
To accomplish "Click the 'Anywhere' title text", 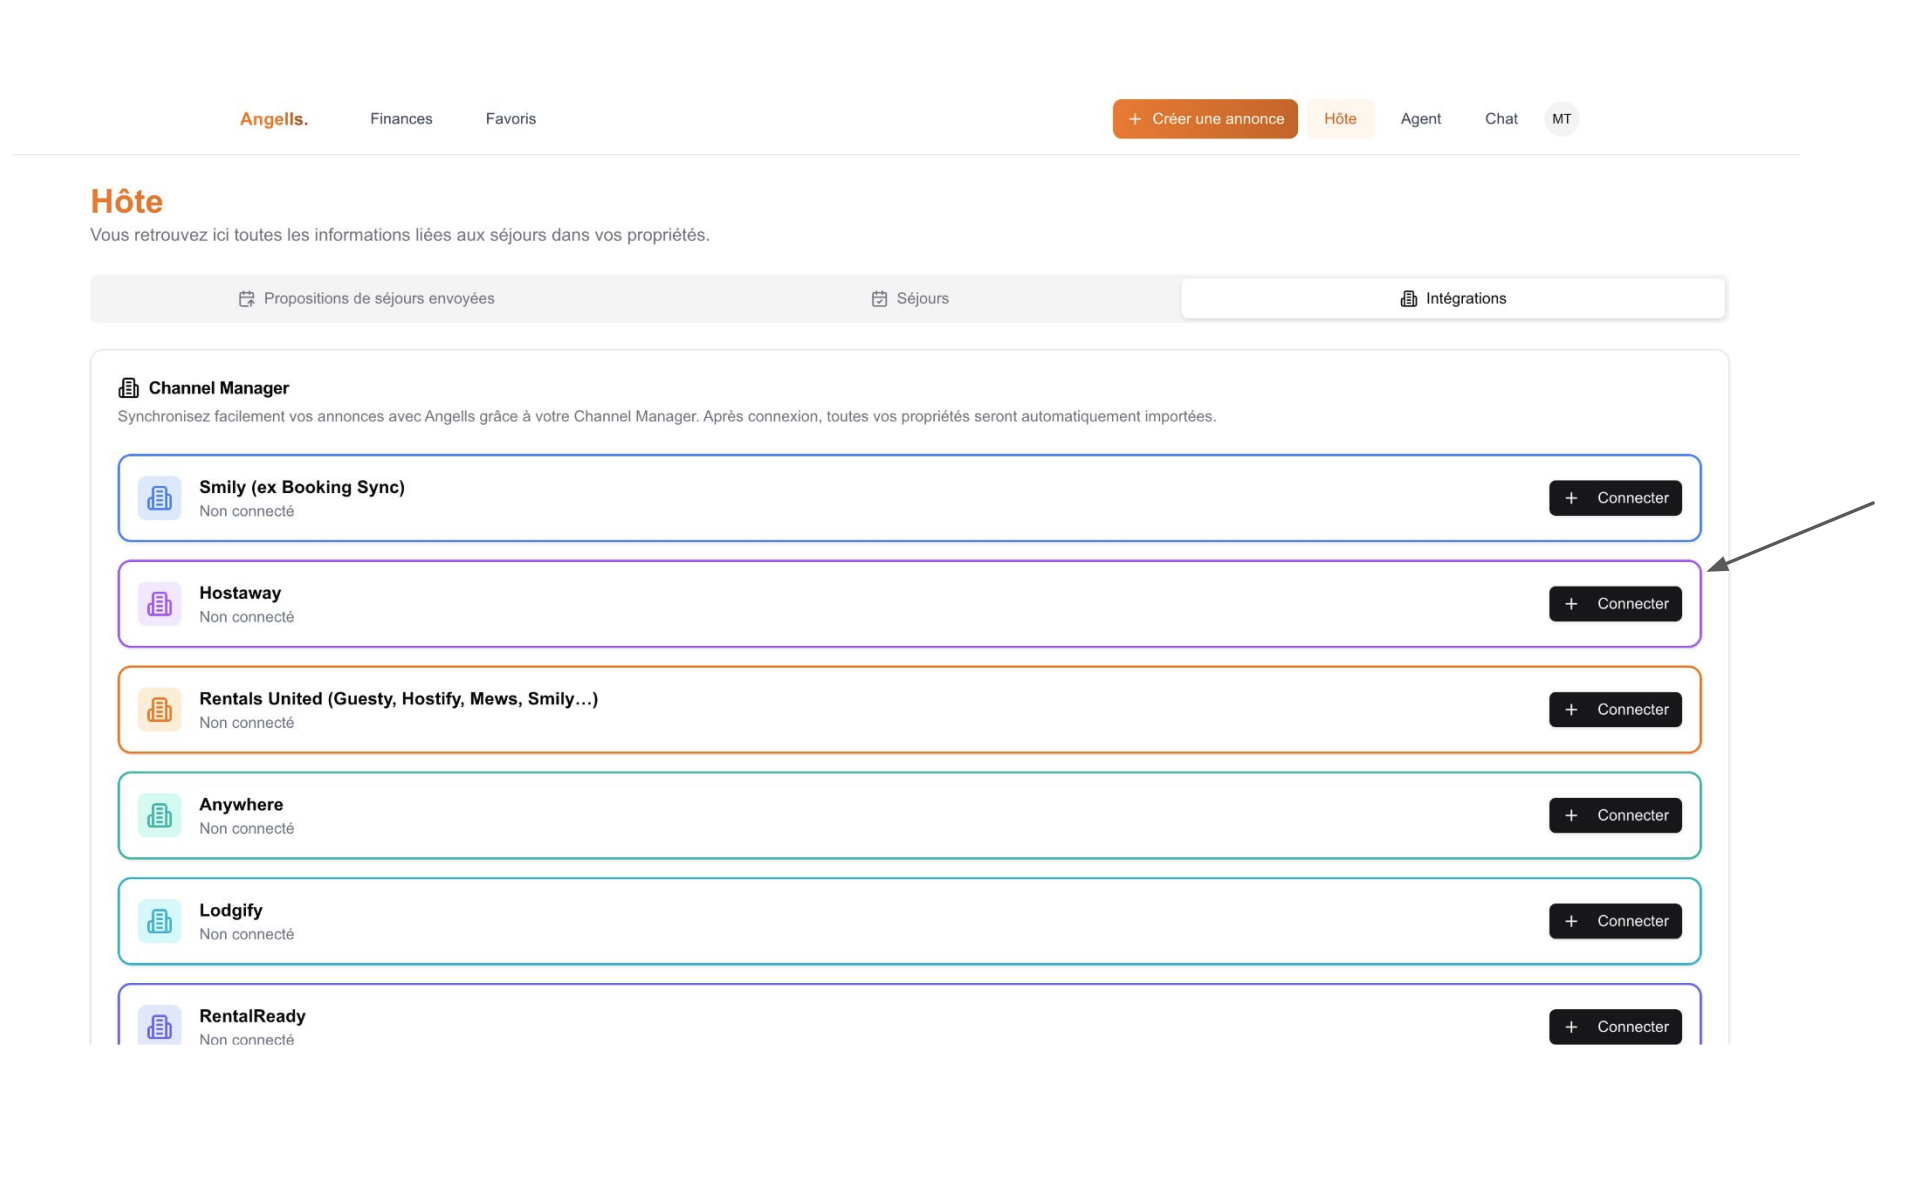I will pos(241,805).
